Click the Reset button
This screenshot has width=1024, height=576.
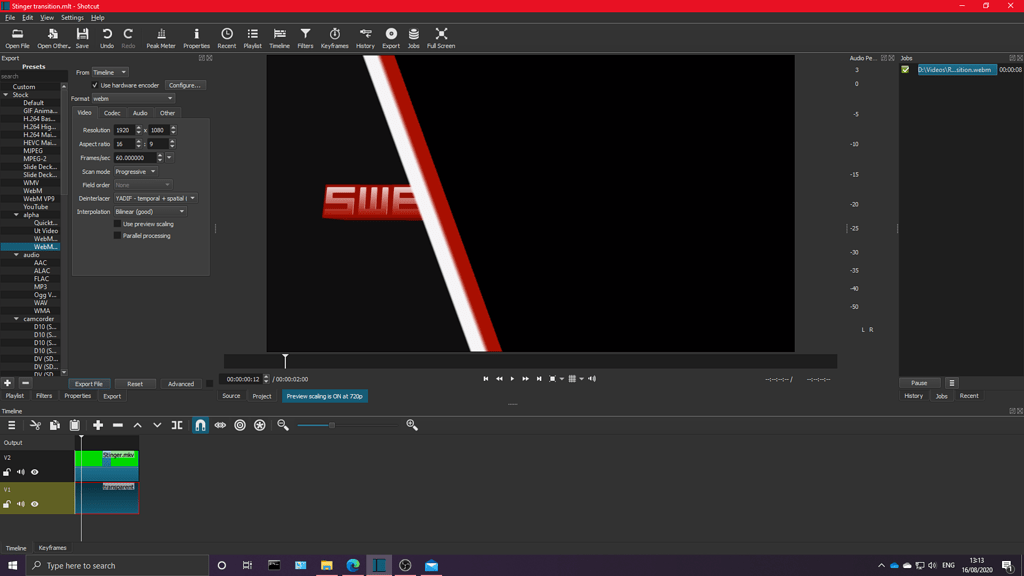click(x=135, y=384)
